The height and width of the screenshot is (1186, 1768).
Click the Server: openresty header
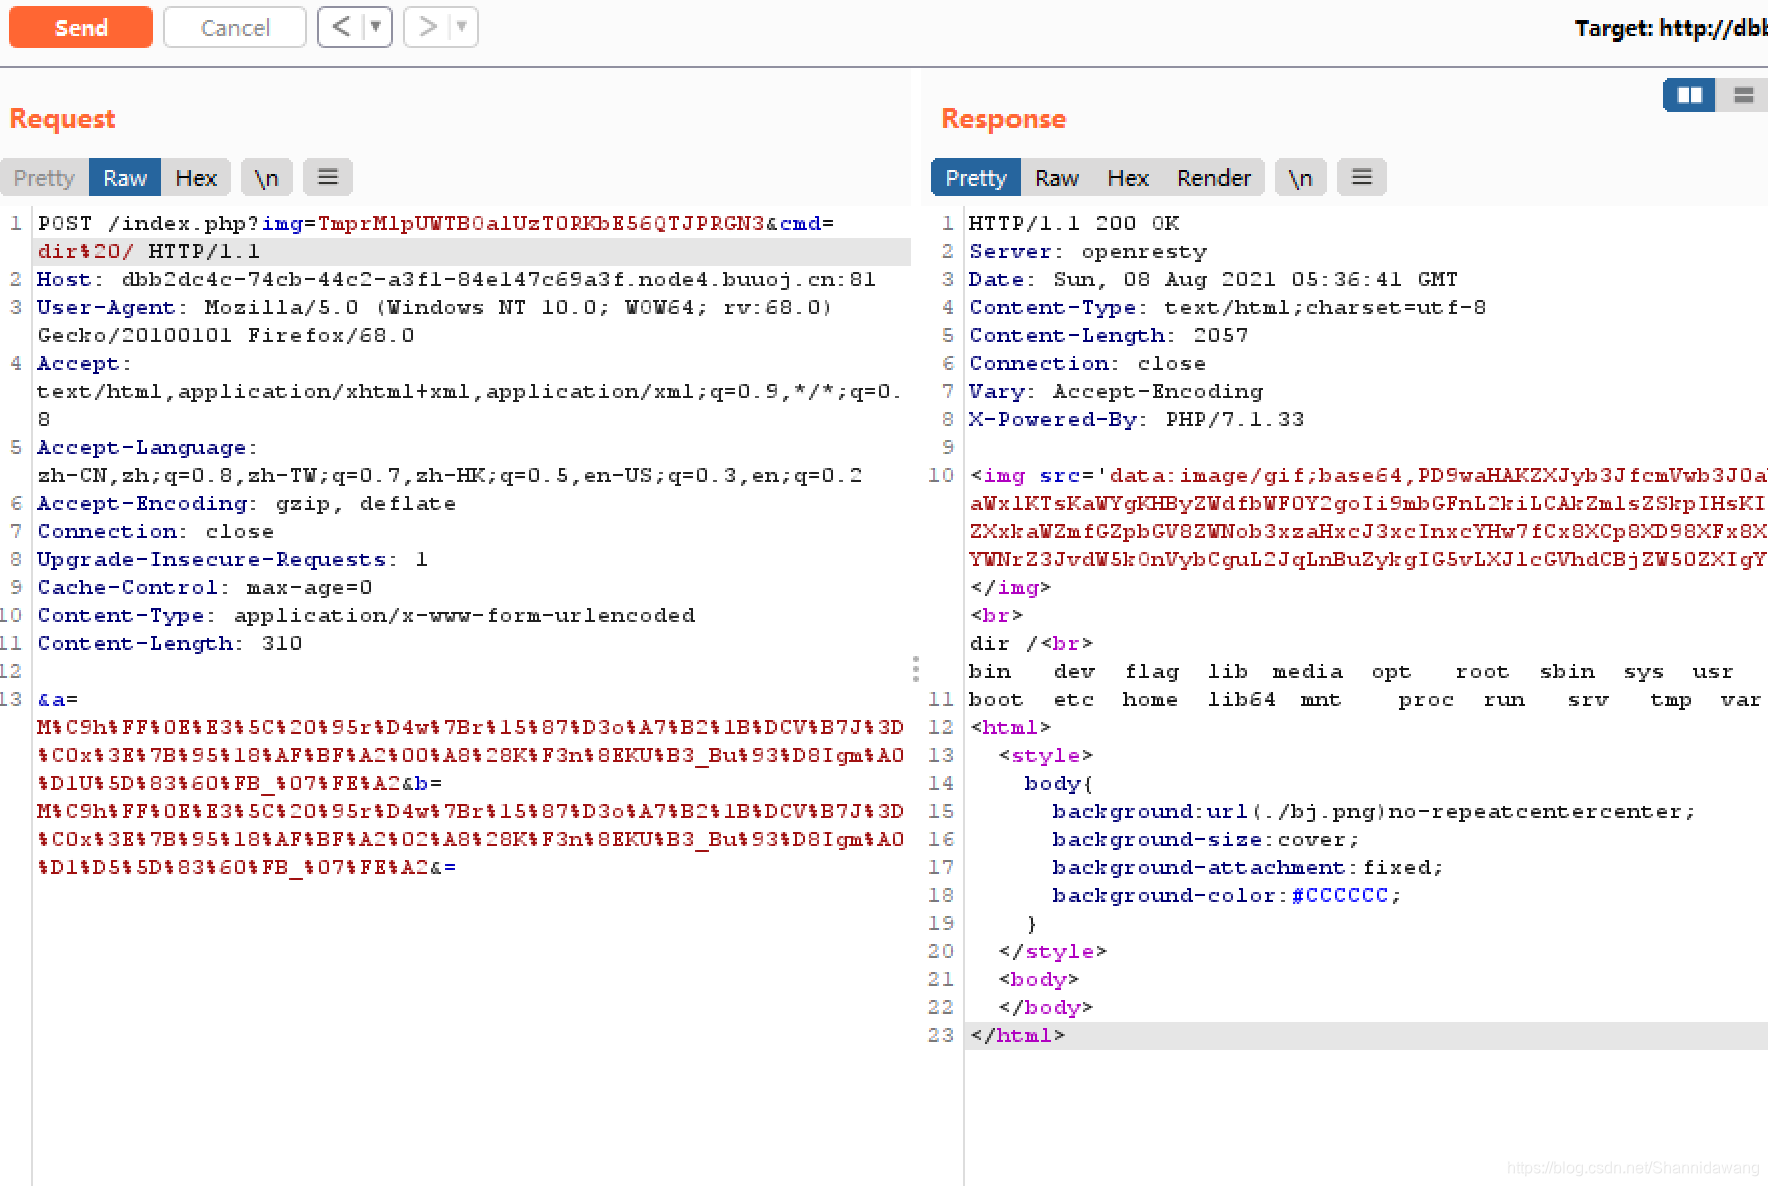pos(1088,251)
